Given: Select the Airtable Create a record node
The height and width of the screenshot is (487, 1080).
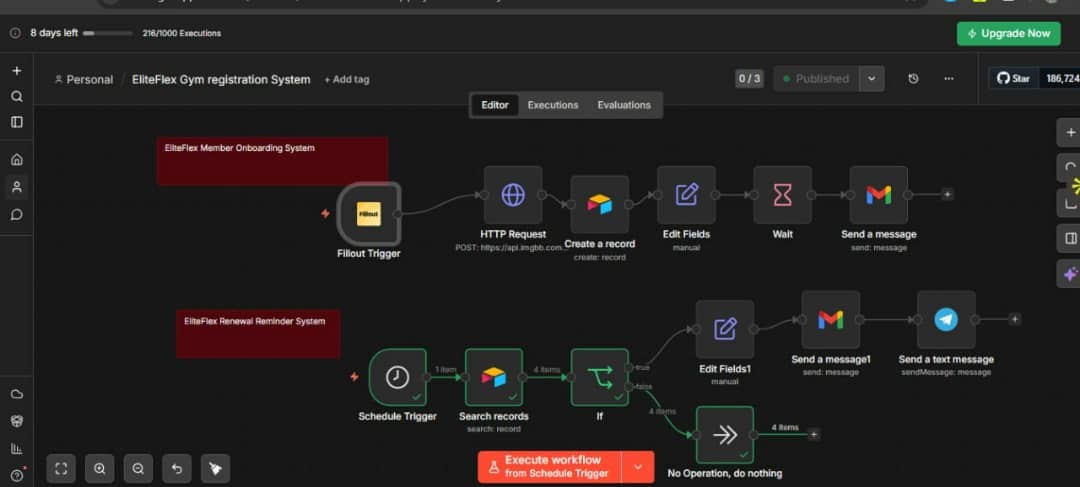Looking at the screenshot, I should pyautogui.click(x=599, y=205).
